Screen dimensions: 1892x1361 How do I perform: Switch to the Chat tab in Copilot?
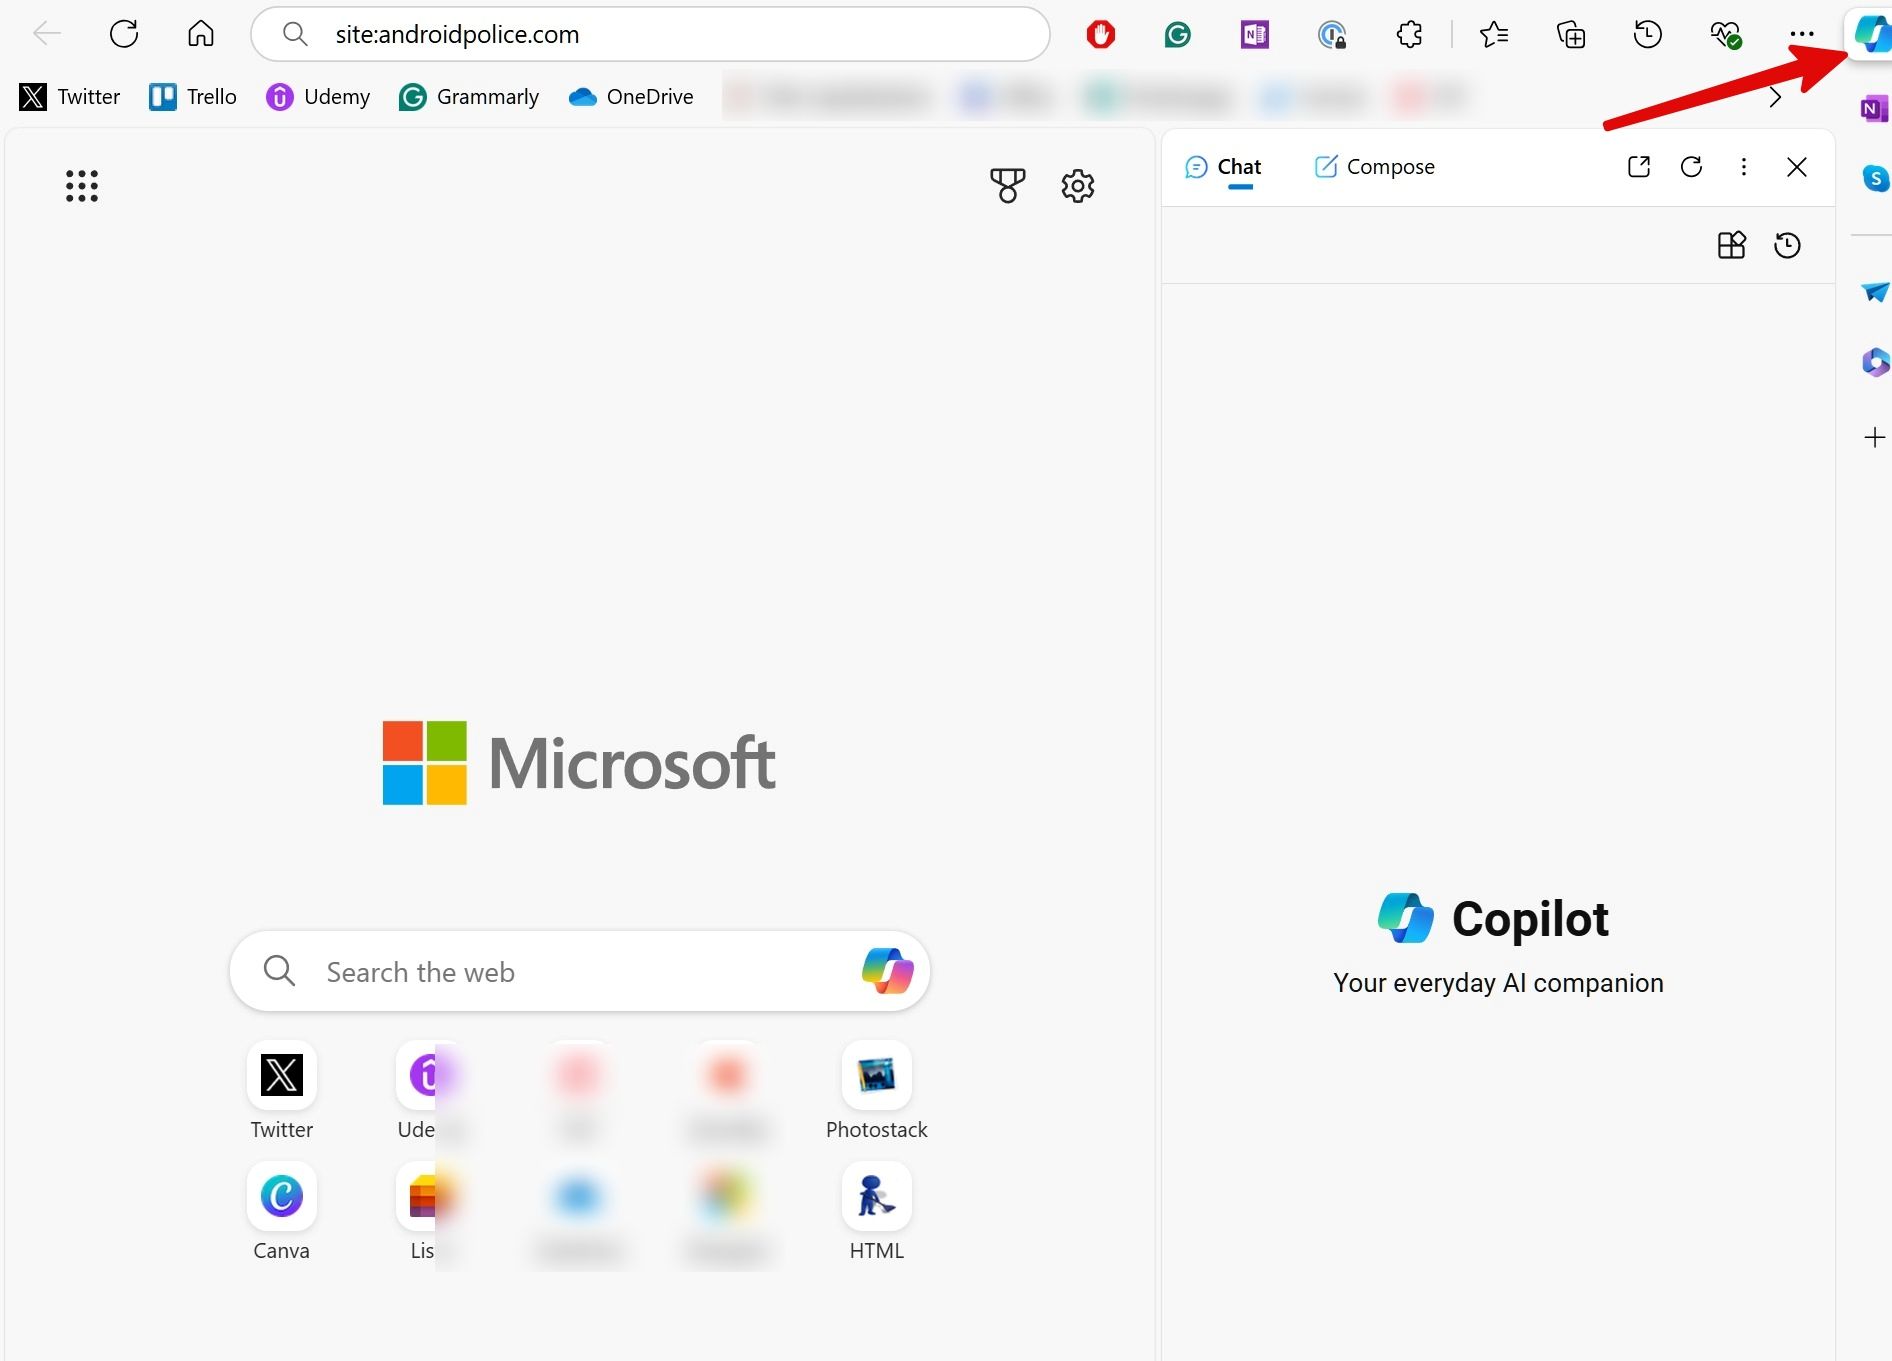pos(1223,167)
